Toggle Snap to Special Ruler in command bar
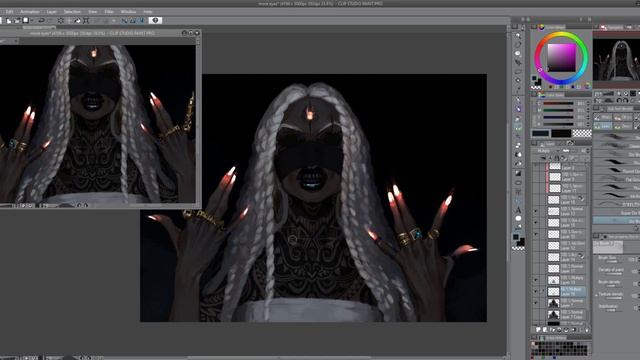640x360 pixels. [x=133, y=20]
